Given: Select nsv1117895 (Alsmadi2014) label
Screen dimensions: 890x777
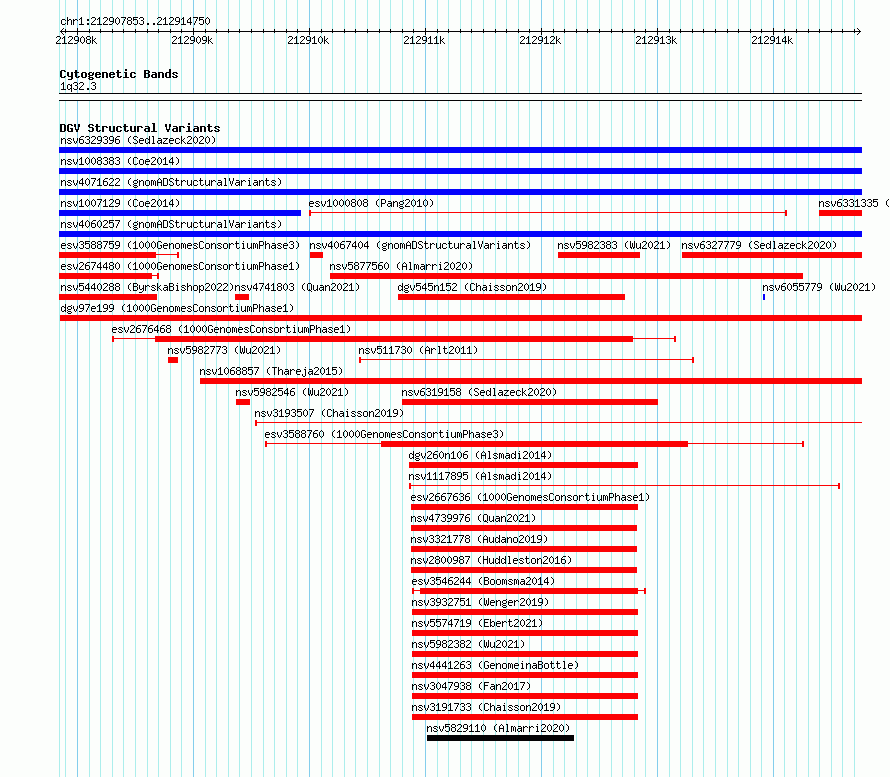Looking at the screenshot, I should (x=480, y=476).
